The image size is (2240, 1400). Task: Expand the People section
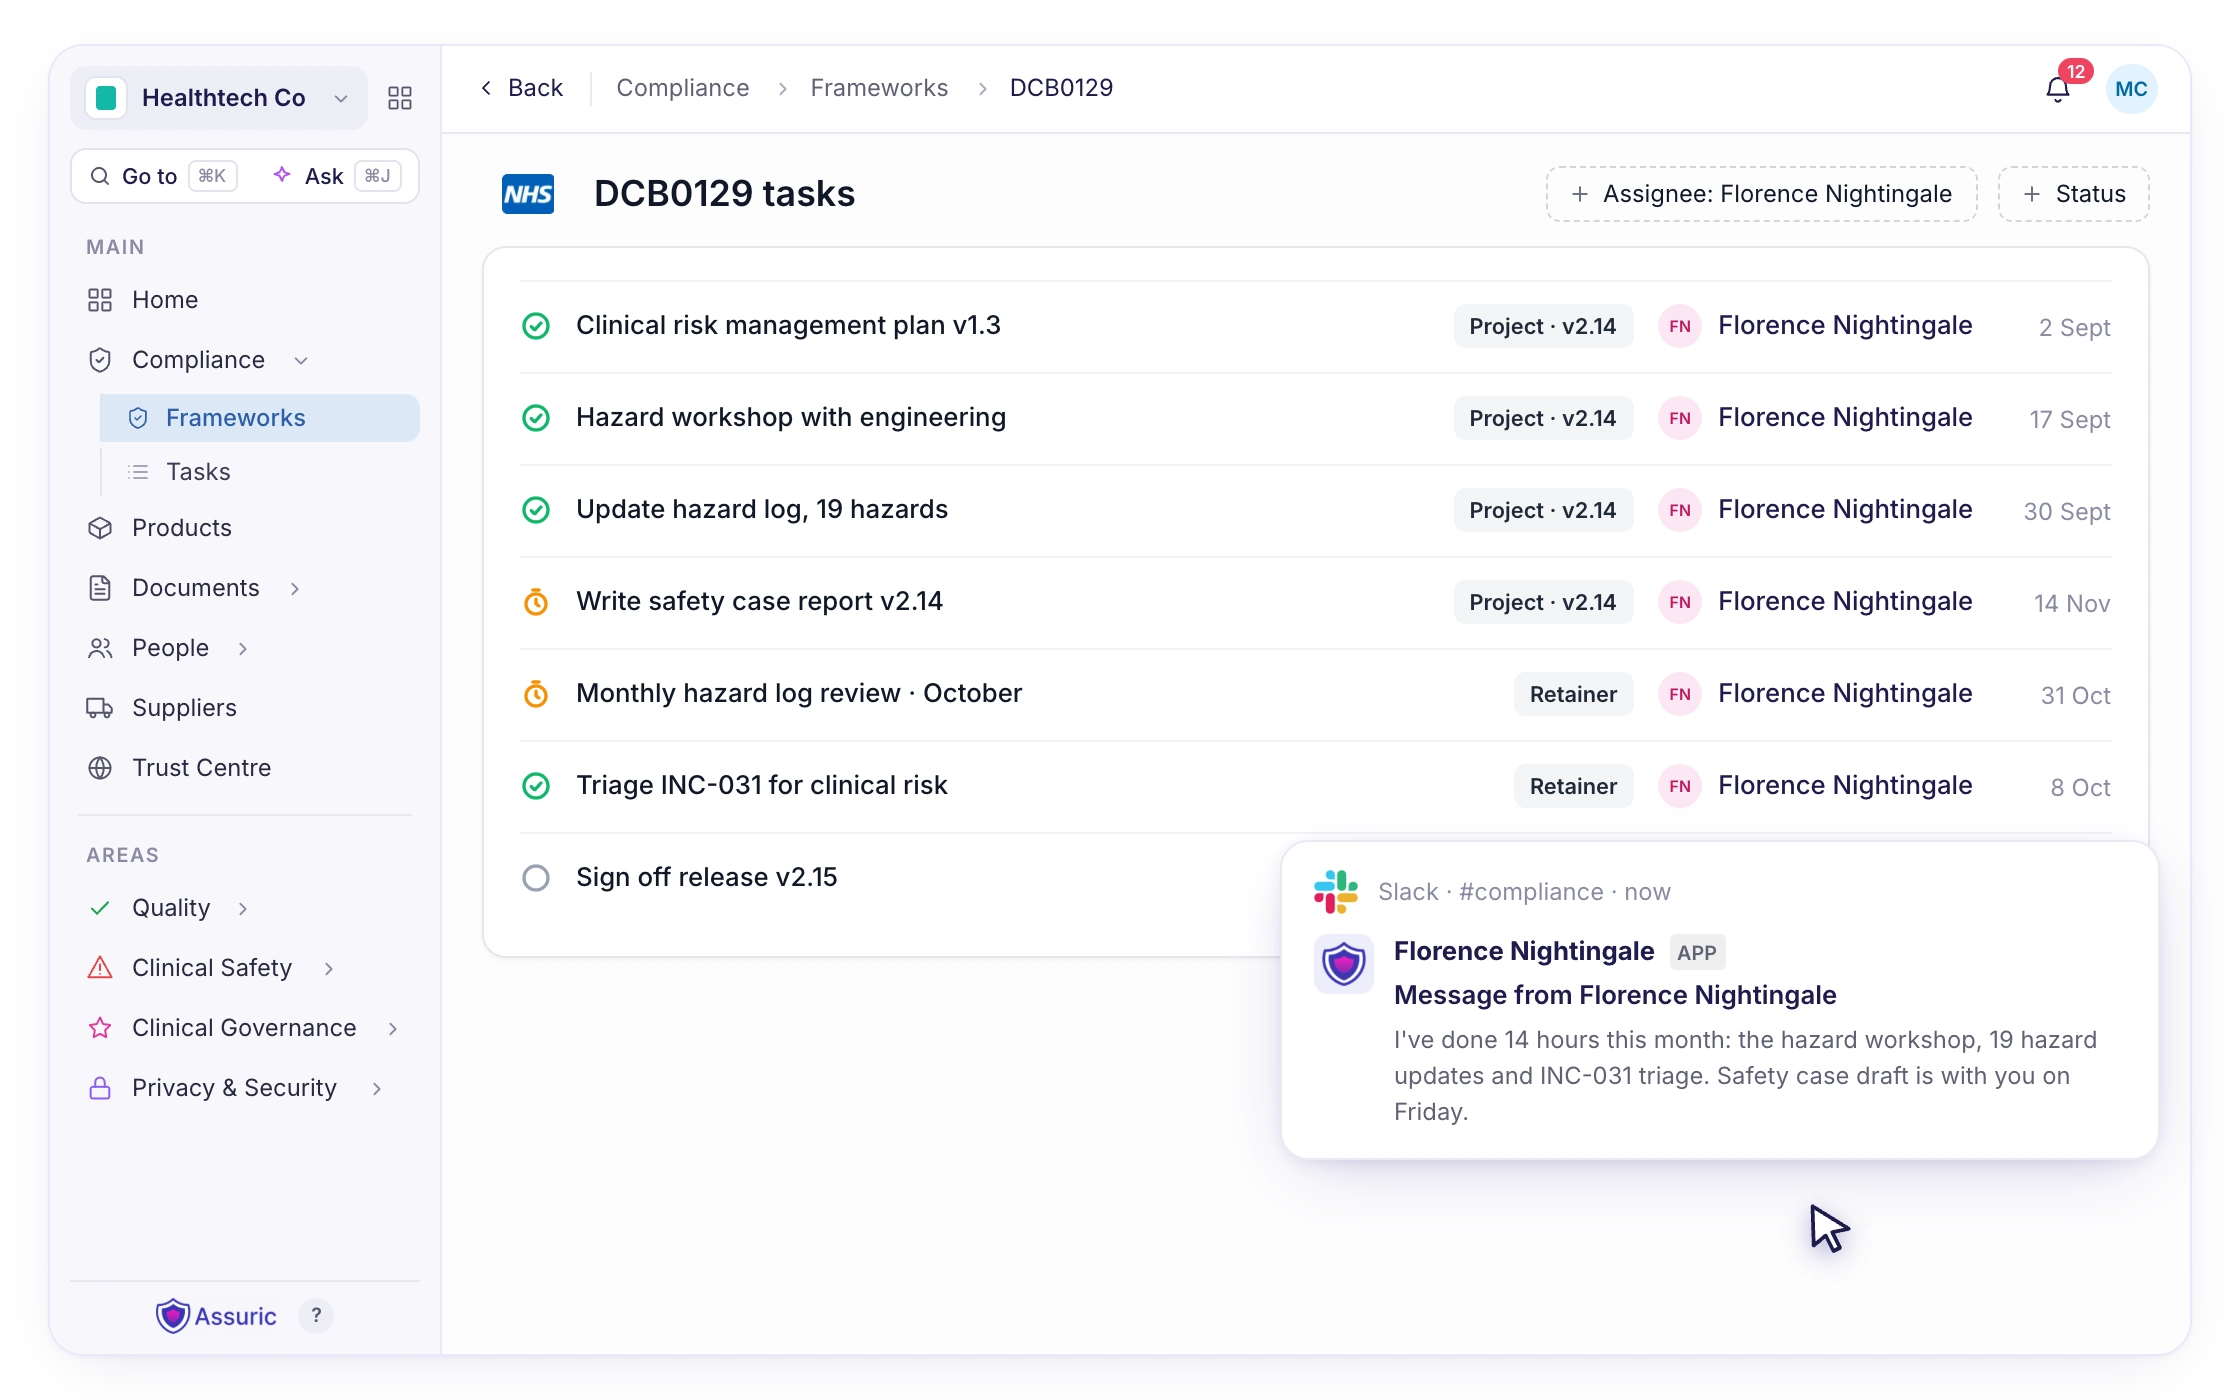point(243,648)
